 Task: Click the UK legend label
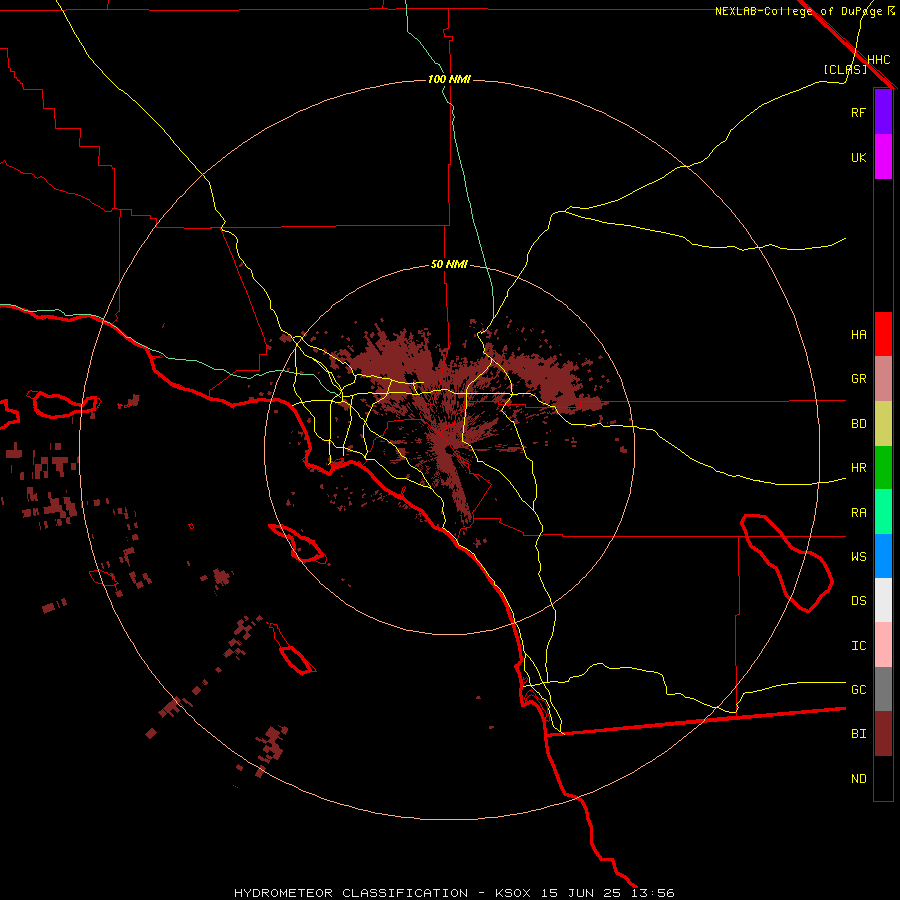point(858,157)
